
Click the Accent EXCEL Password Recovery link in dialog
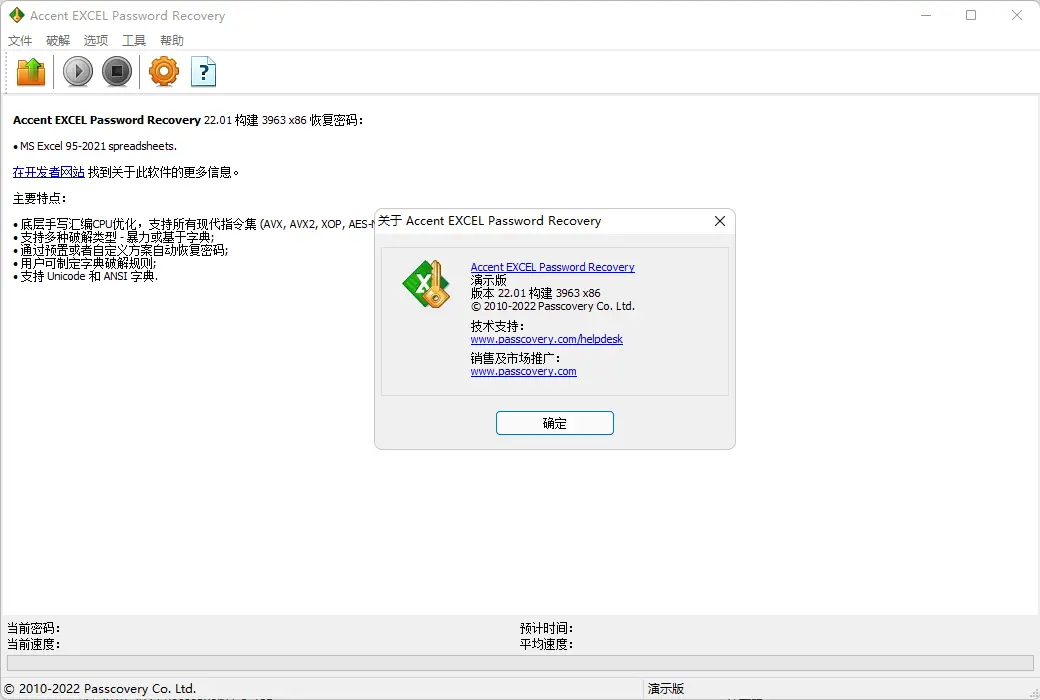pos(552,267)
